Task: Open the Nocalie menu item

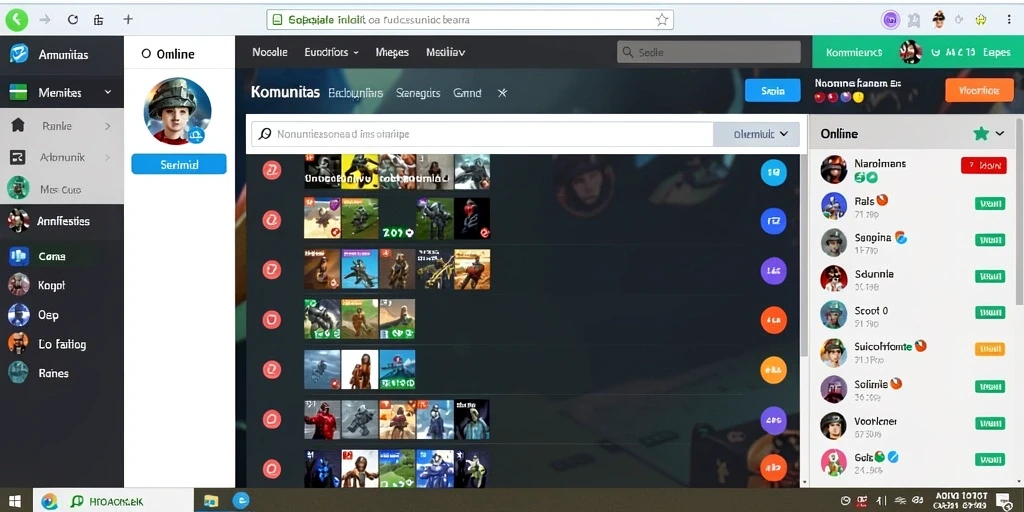Action: click(x=270, y=52)
